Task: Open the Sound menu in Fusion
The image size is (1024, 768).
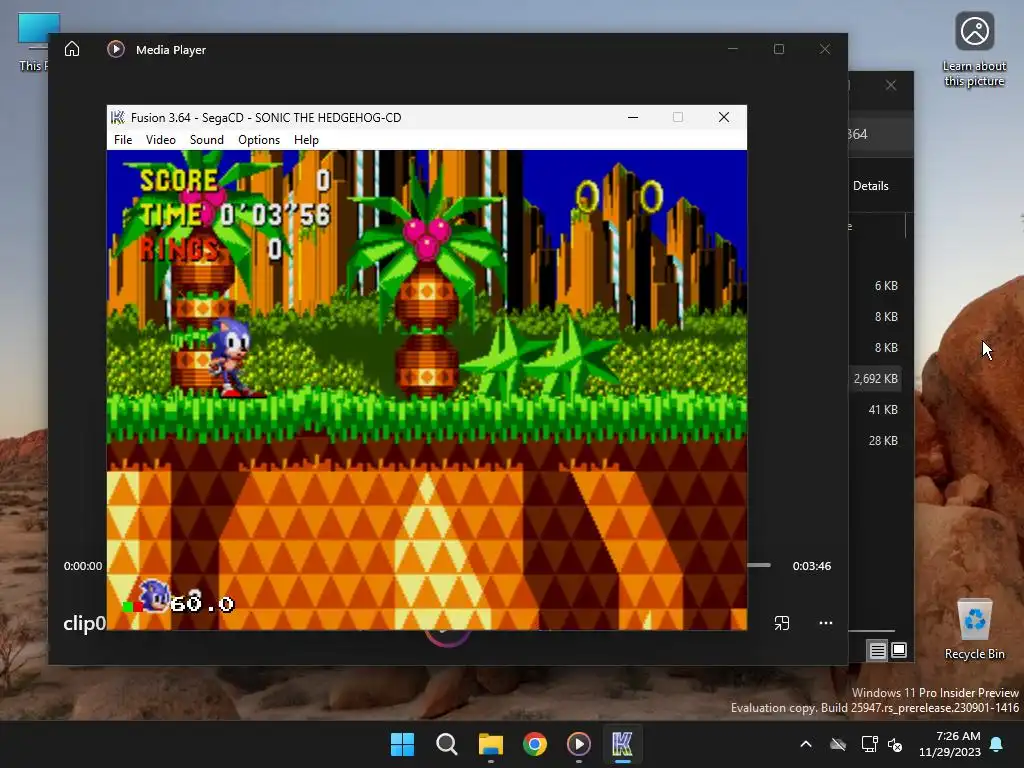Action: coord(206,140)
